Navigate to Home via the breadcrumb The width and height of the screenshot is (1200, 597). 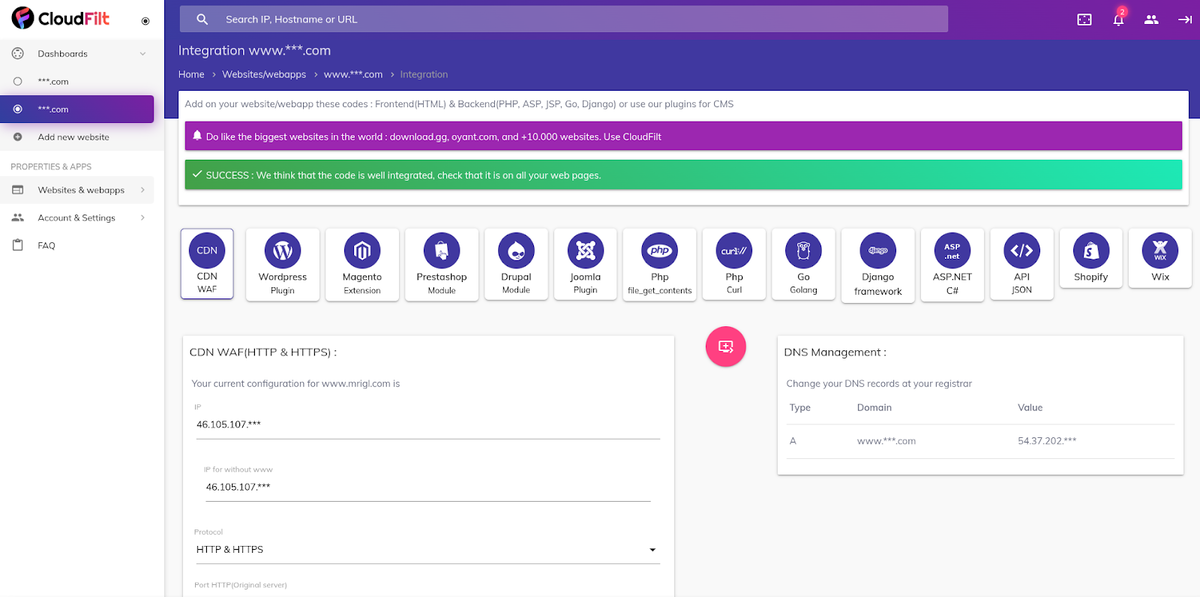(191, 74)
